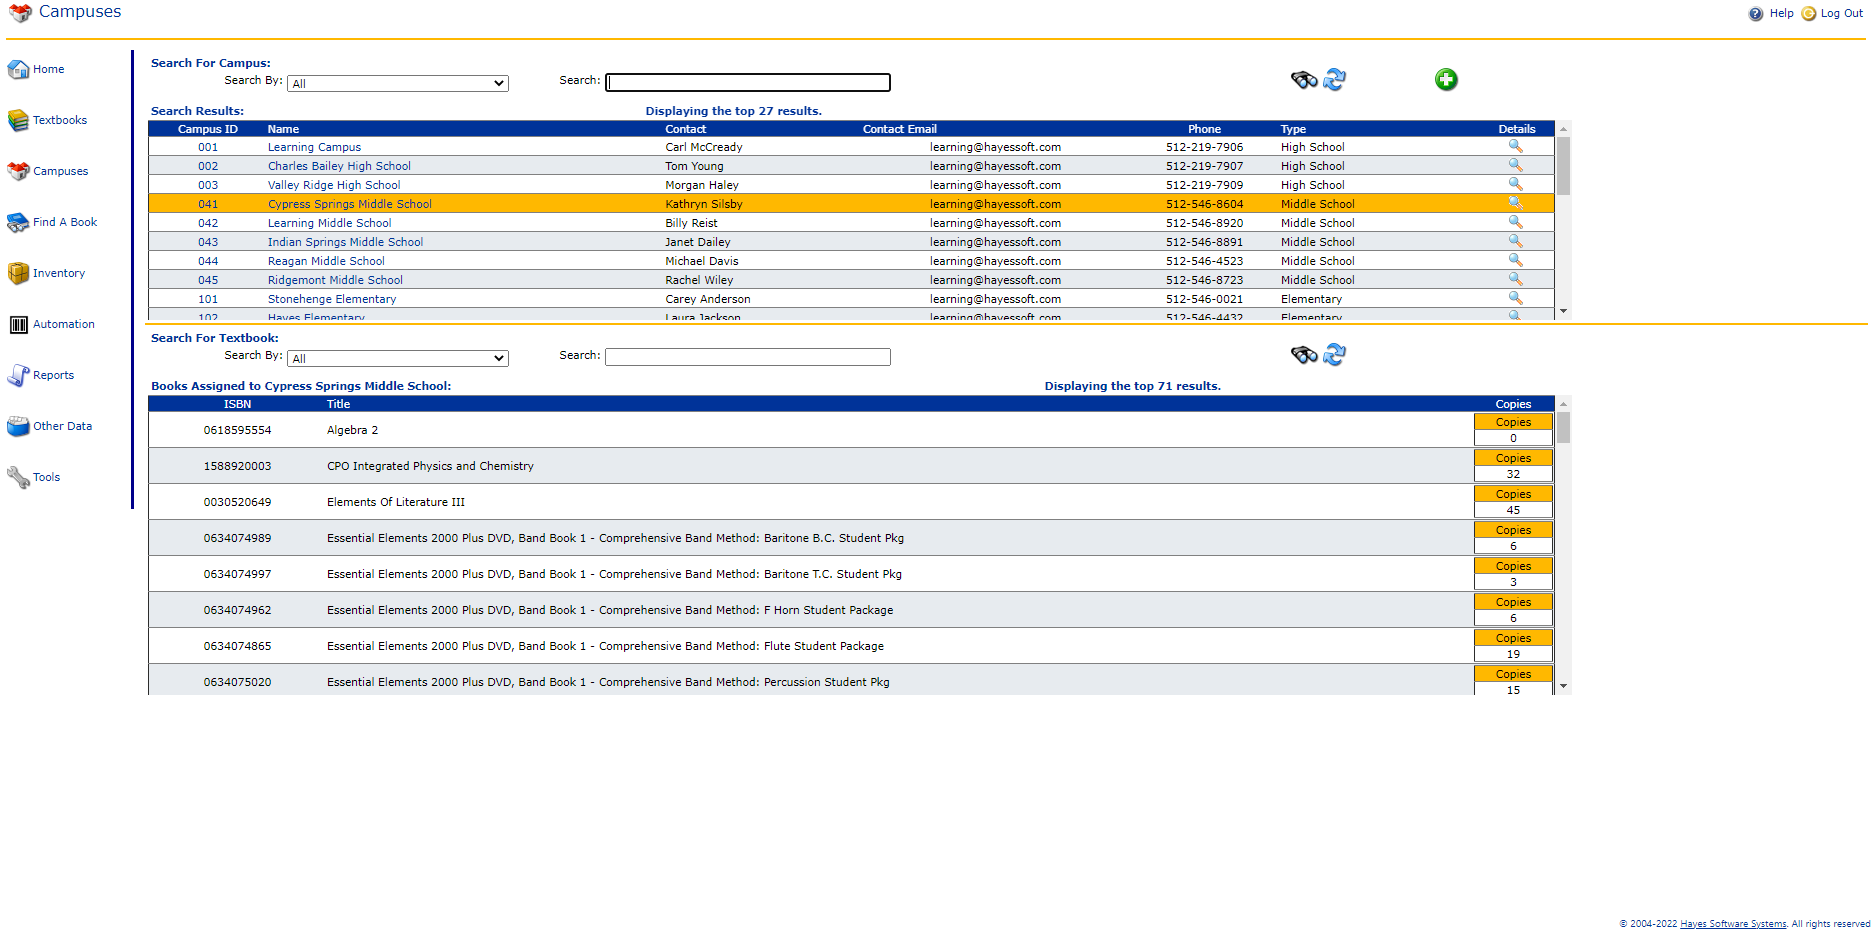
Task: Open the Reports icon
Action: 18,375
